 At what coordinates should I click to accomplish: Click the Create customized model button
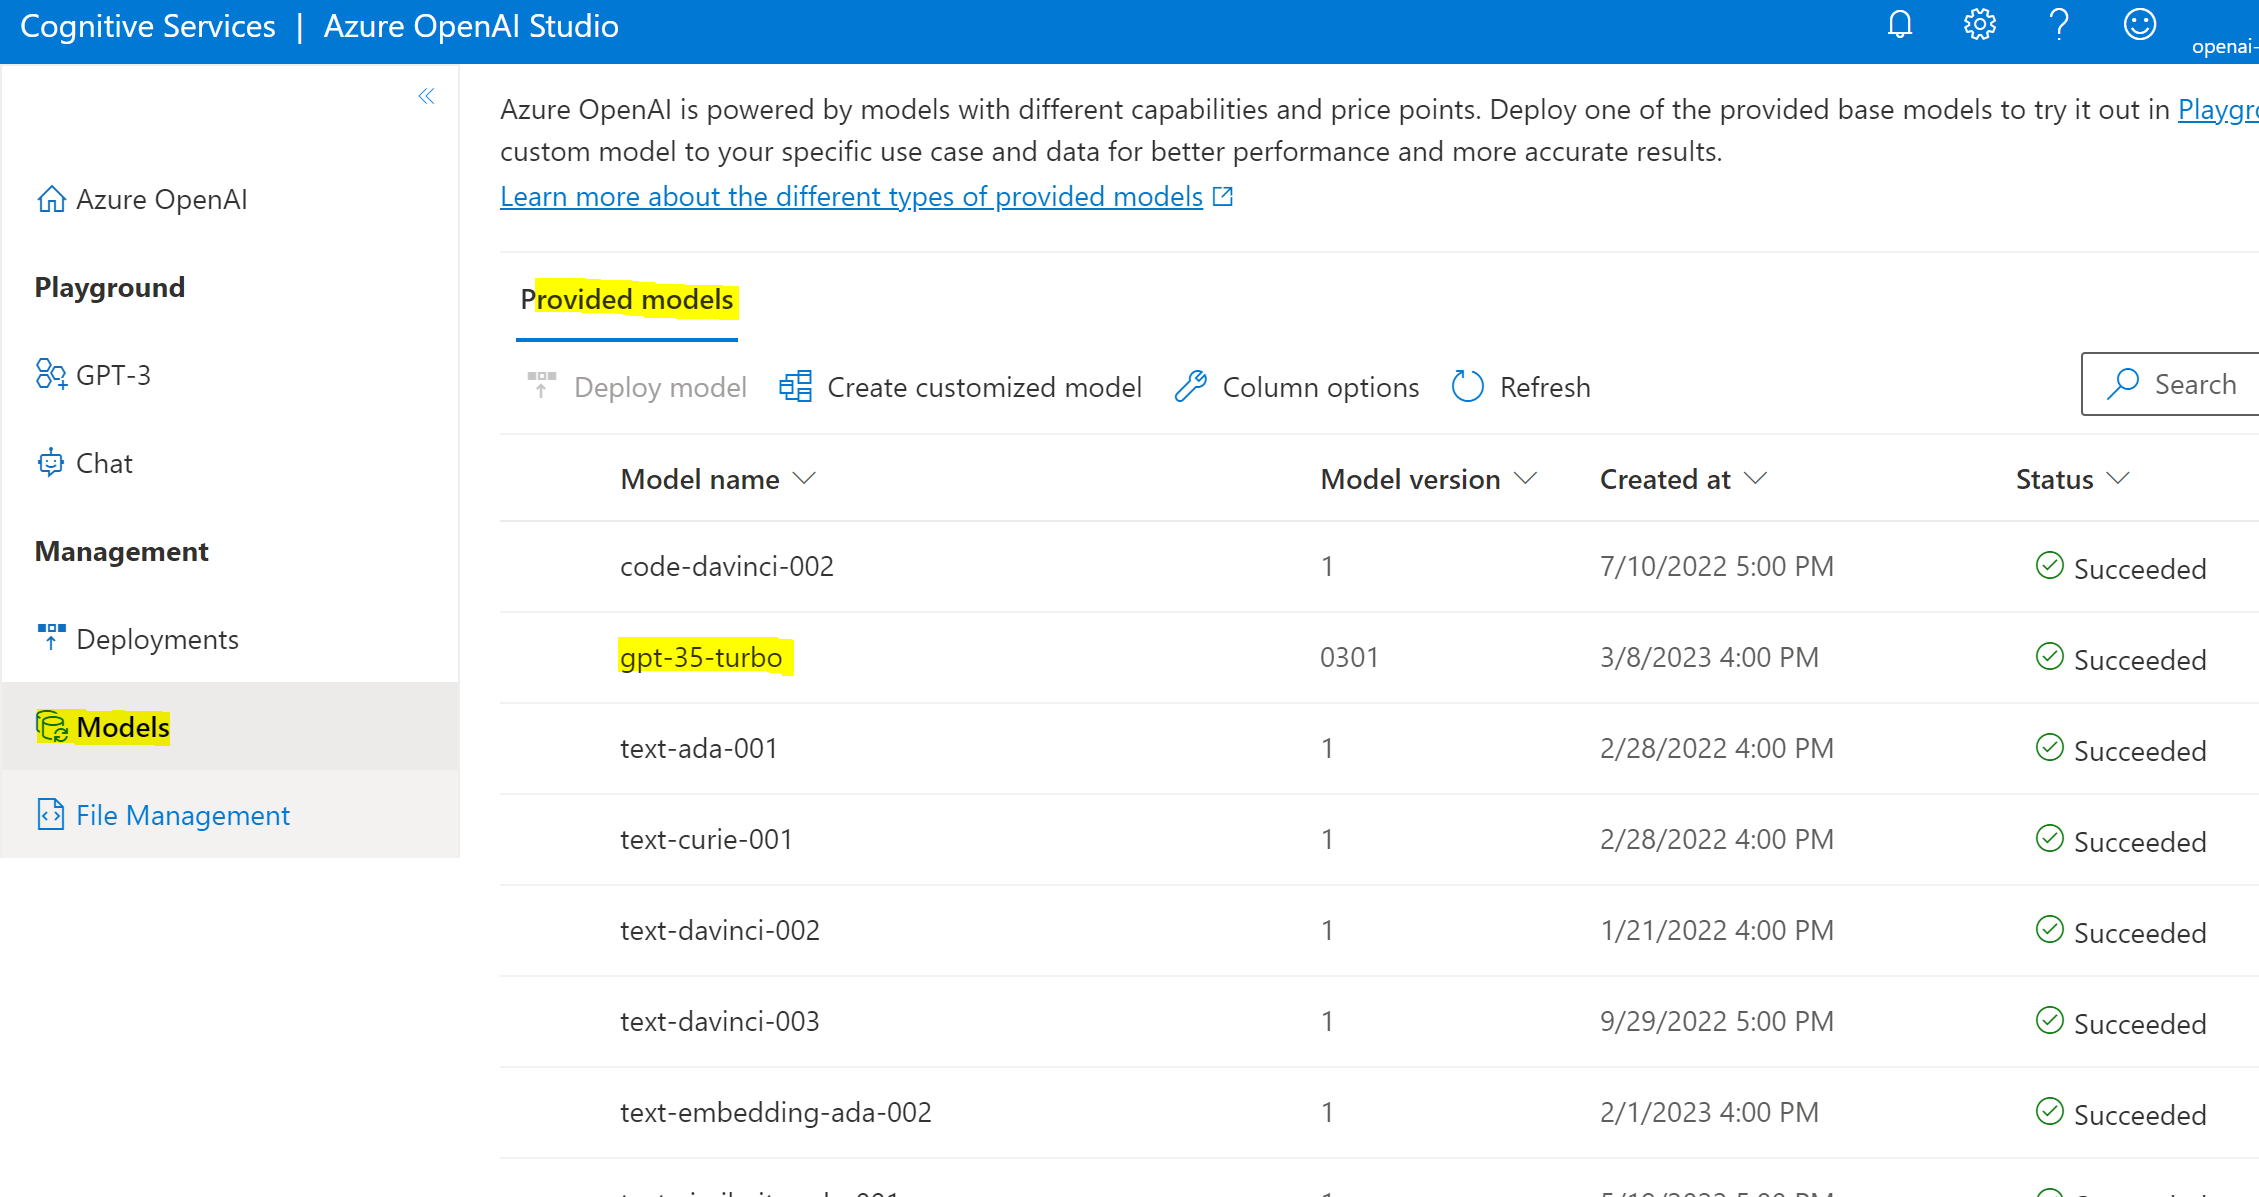tap(960, 387)
